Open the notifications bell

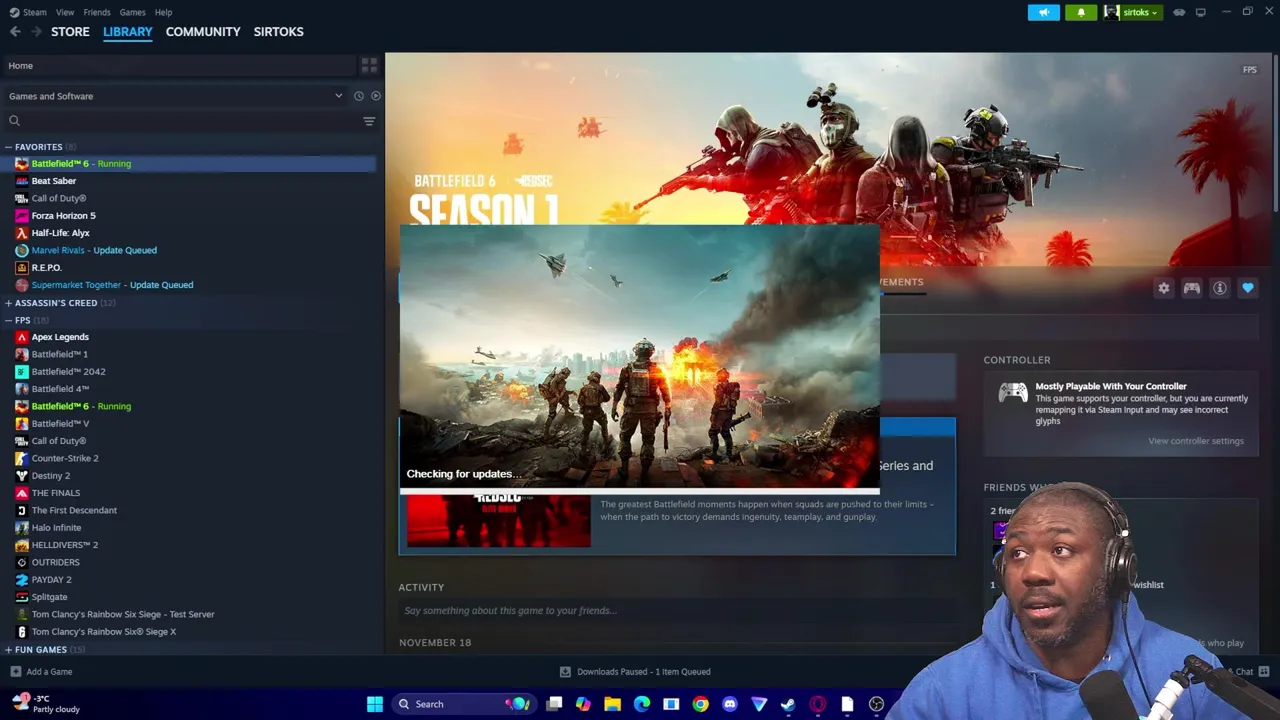[1081, 12]
